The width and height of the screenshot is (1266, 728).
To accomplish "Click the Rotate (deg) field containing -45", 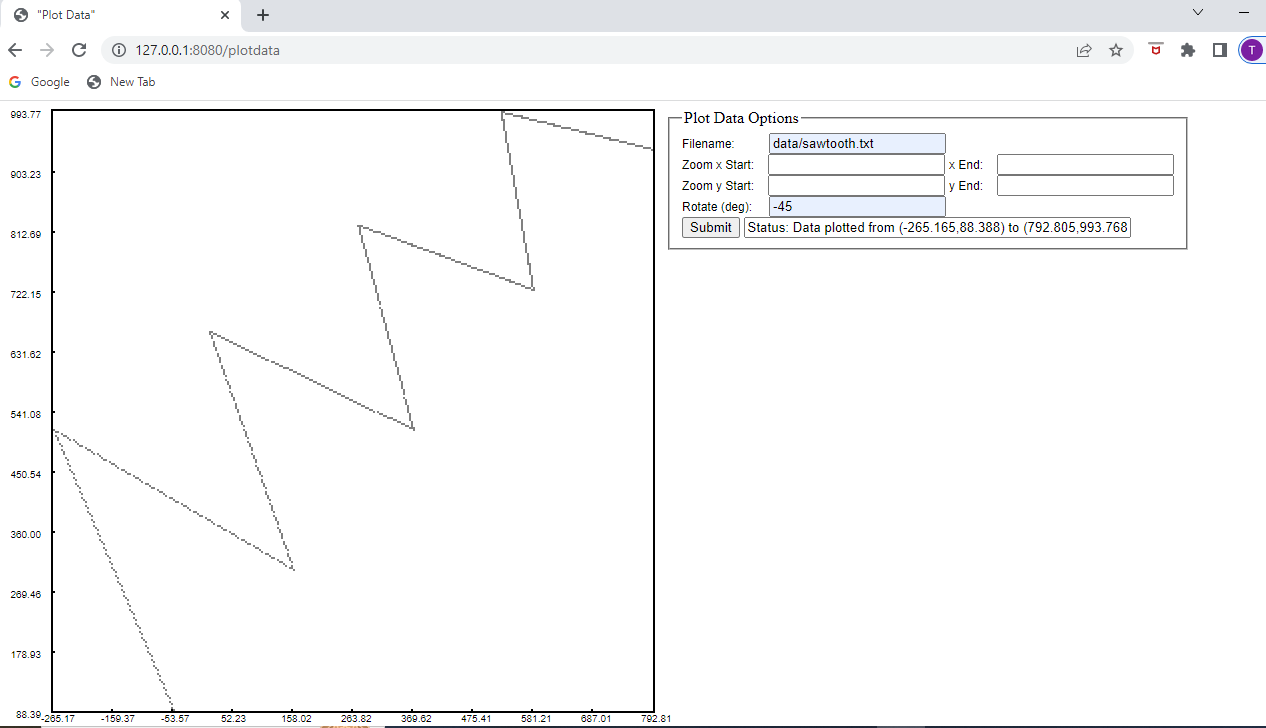I will click(855, 206).
